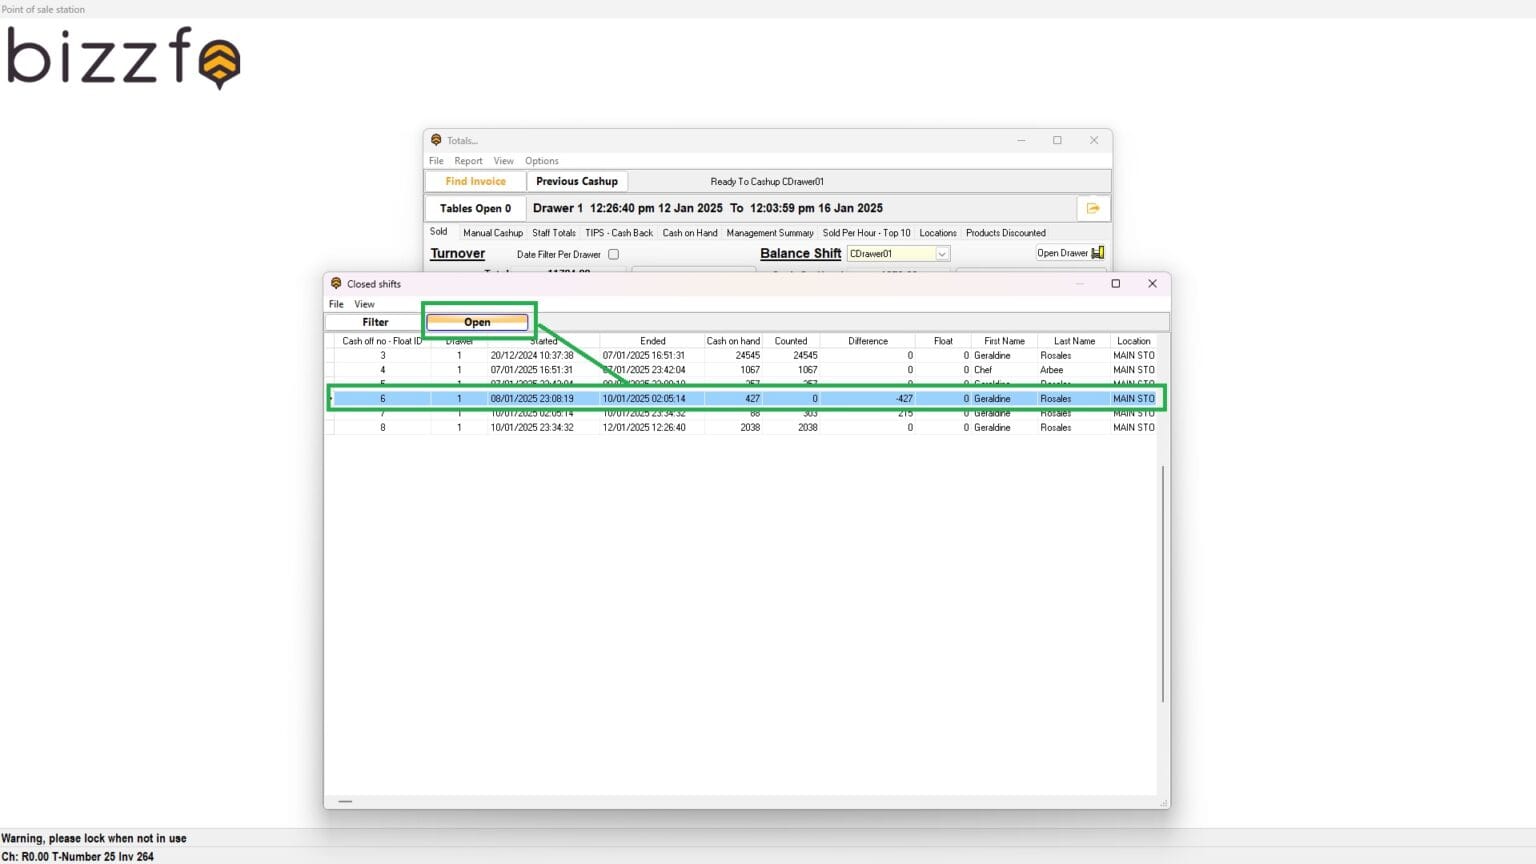
Task: Open the View menu in Closed shifts
Action: (x=364, y=304)
